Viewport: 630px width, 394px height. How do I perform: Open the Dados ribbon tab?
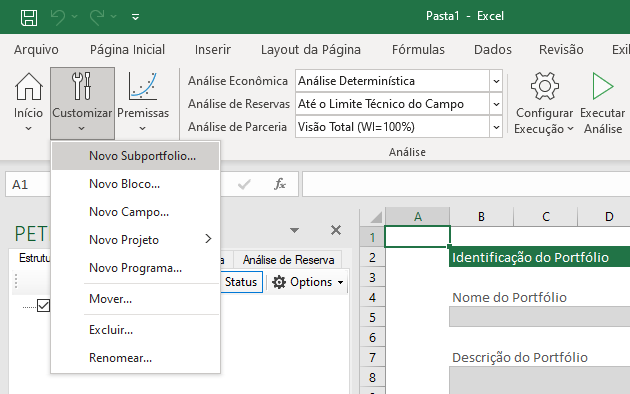(493, 50)
